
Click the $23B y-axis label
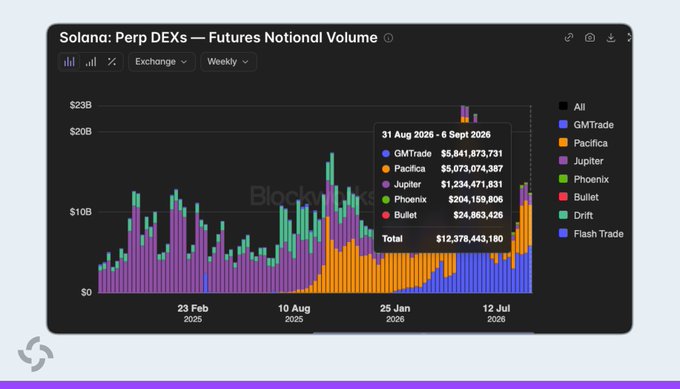point(81,105)
